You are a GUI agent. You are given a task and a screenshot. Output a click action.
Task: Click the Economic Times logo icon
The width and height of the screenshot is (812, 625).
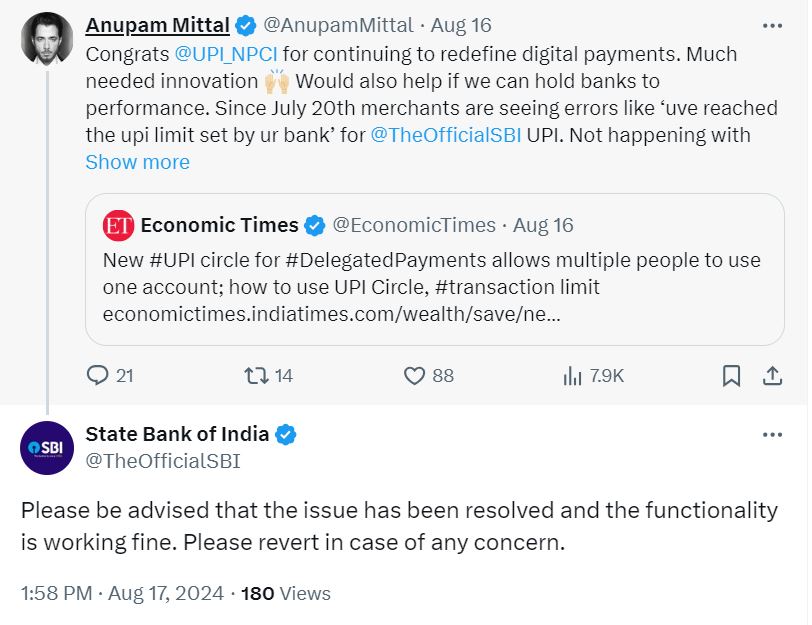tap(118, 226)
